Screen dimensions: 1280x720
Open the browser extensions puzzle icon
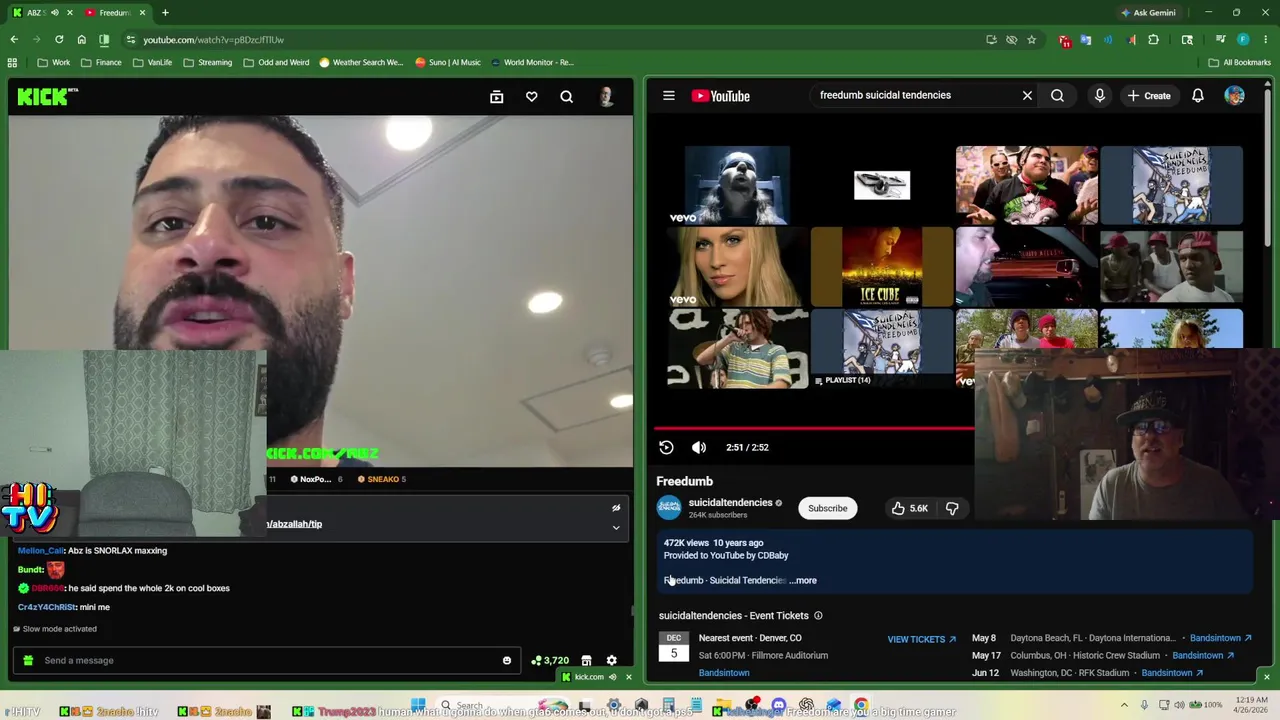[x=1154, y=40]
